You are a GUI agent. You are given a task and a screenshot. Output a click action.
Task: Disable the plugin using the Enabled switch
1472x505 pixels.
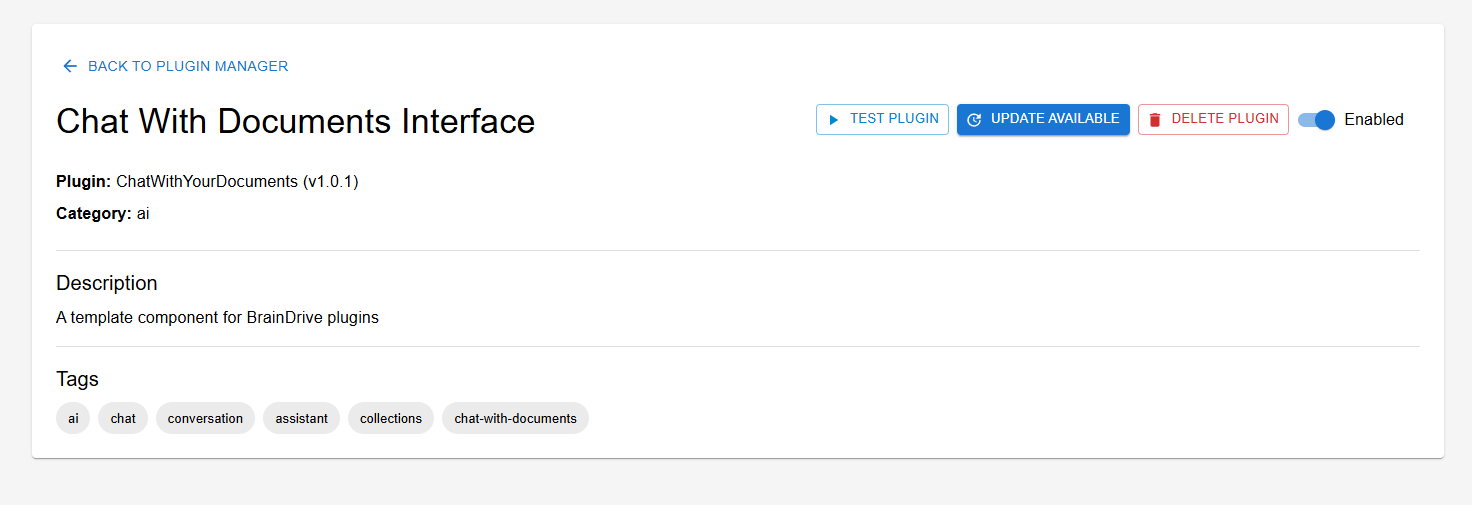pyautogui.click(x=1317, y=120)
